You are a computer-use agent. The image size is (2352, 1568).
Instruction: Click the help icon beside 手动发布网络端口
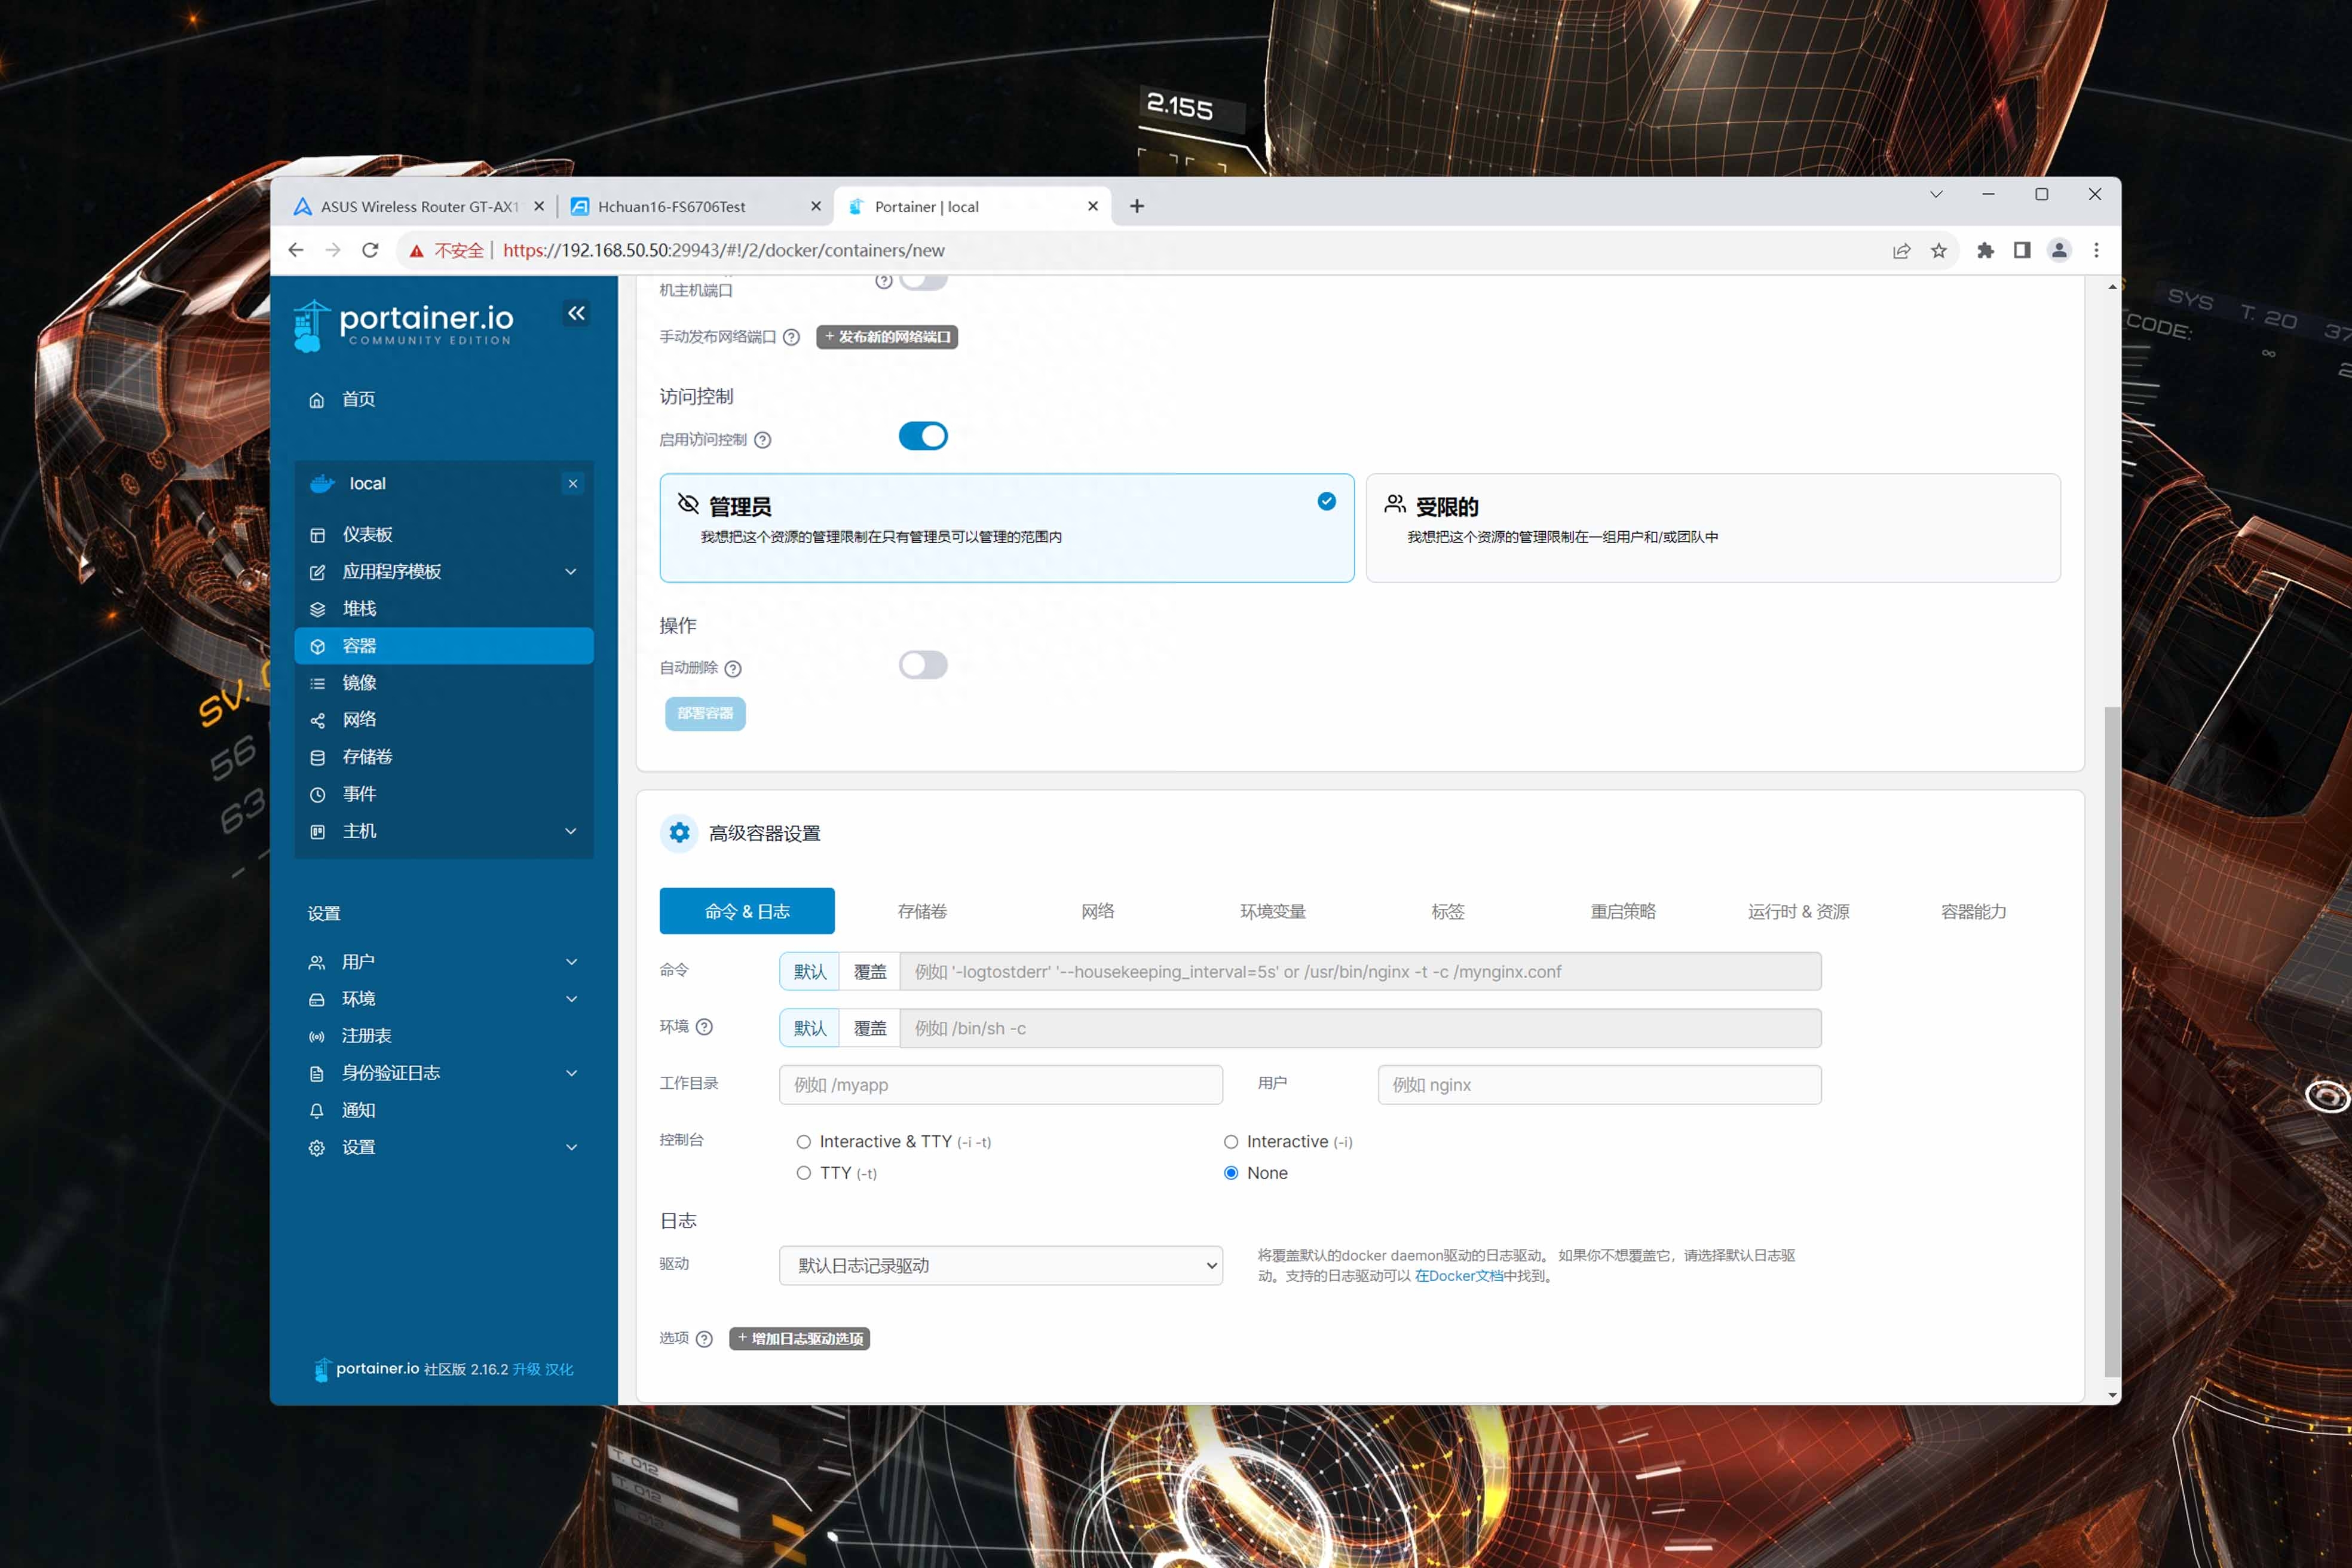coord(791,337)
